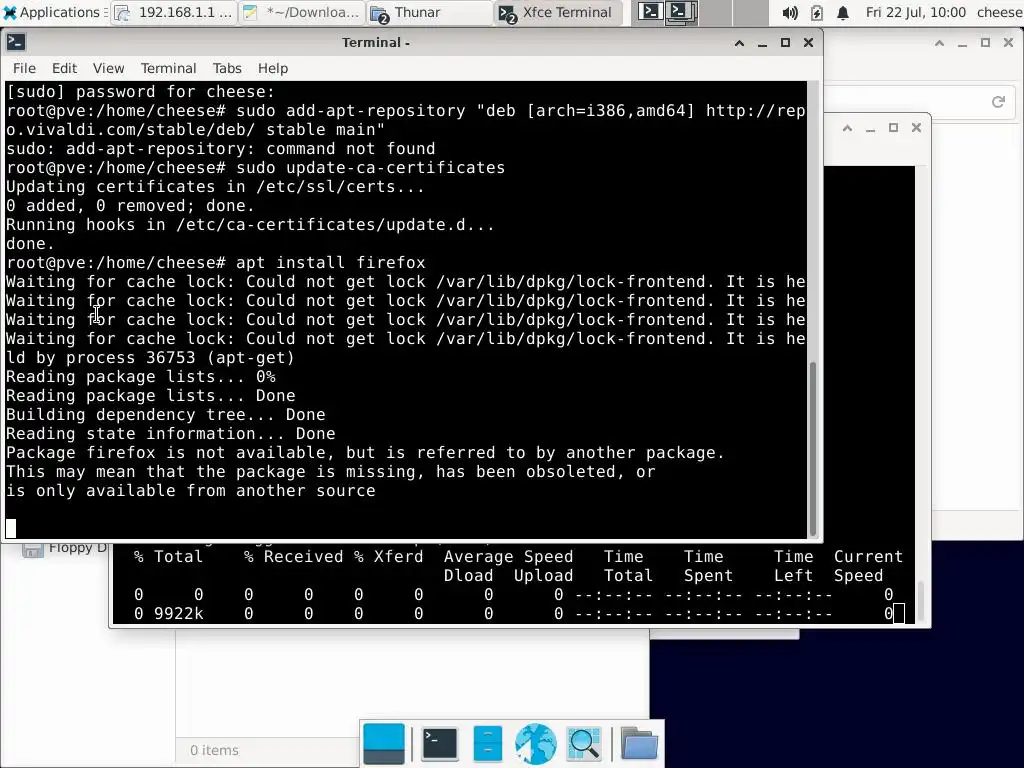Switch to the Xfce Terminal taskbar button
This screenshot has width=1024, height=768.
556,12
